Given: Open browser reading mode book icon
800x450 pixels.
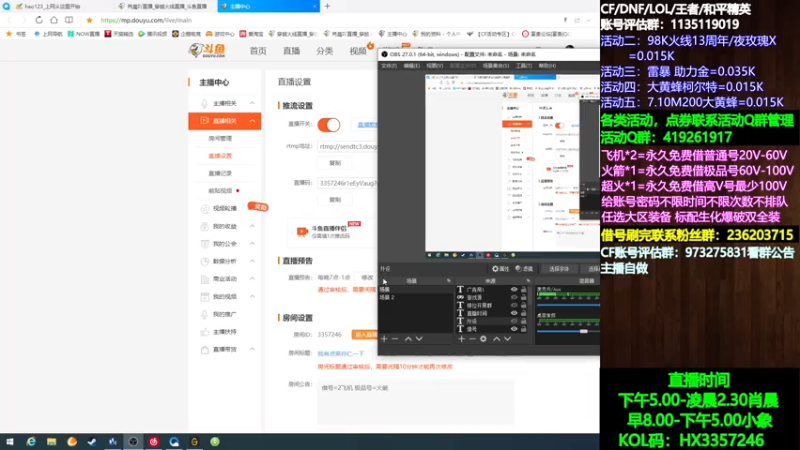Looking at the screenshot, I should click(69, 20).
